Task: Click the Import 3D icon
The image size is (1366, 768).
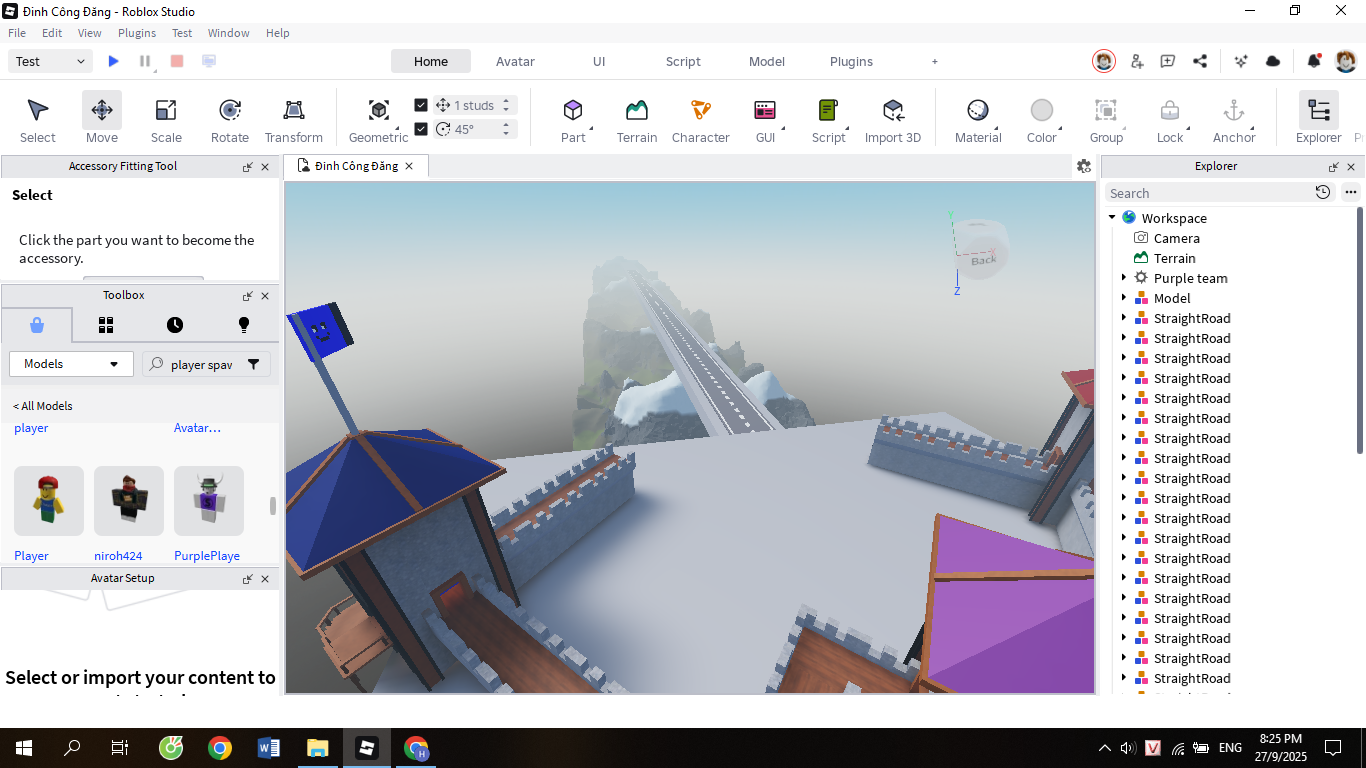Action: pos(892,118)
